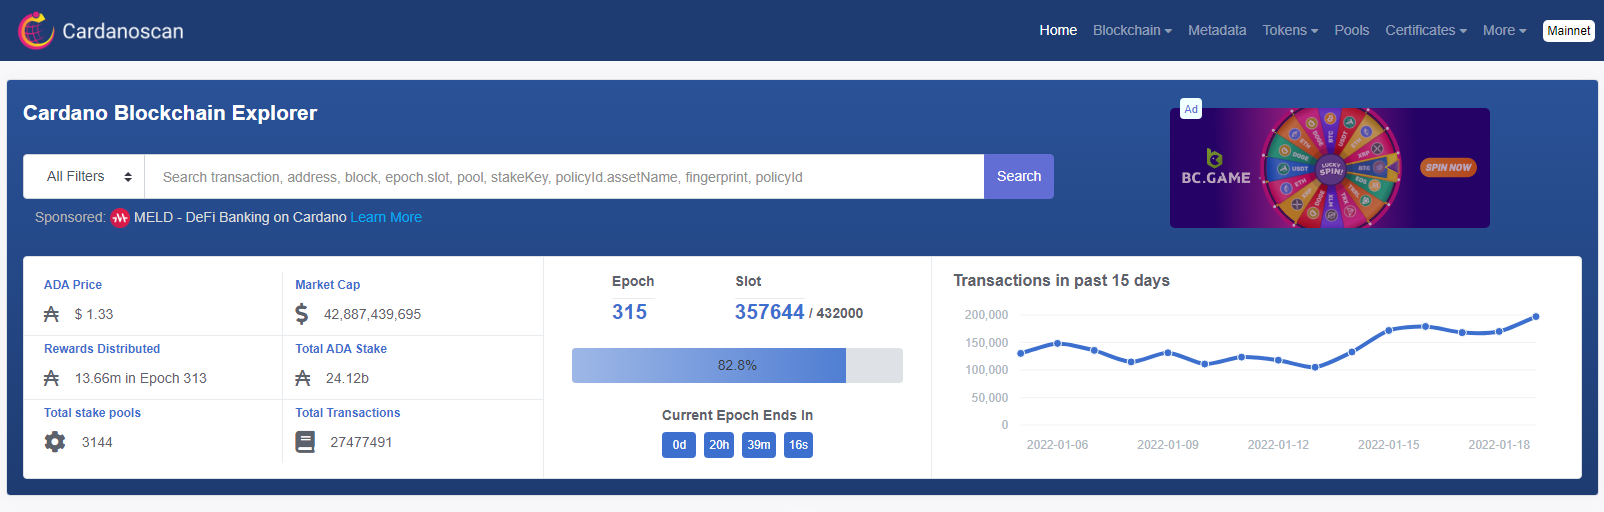
Task: Click the Total ADA Stake label
Action: click(341, 349)
